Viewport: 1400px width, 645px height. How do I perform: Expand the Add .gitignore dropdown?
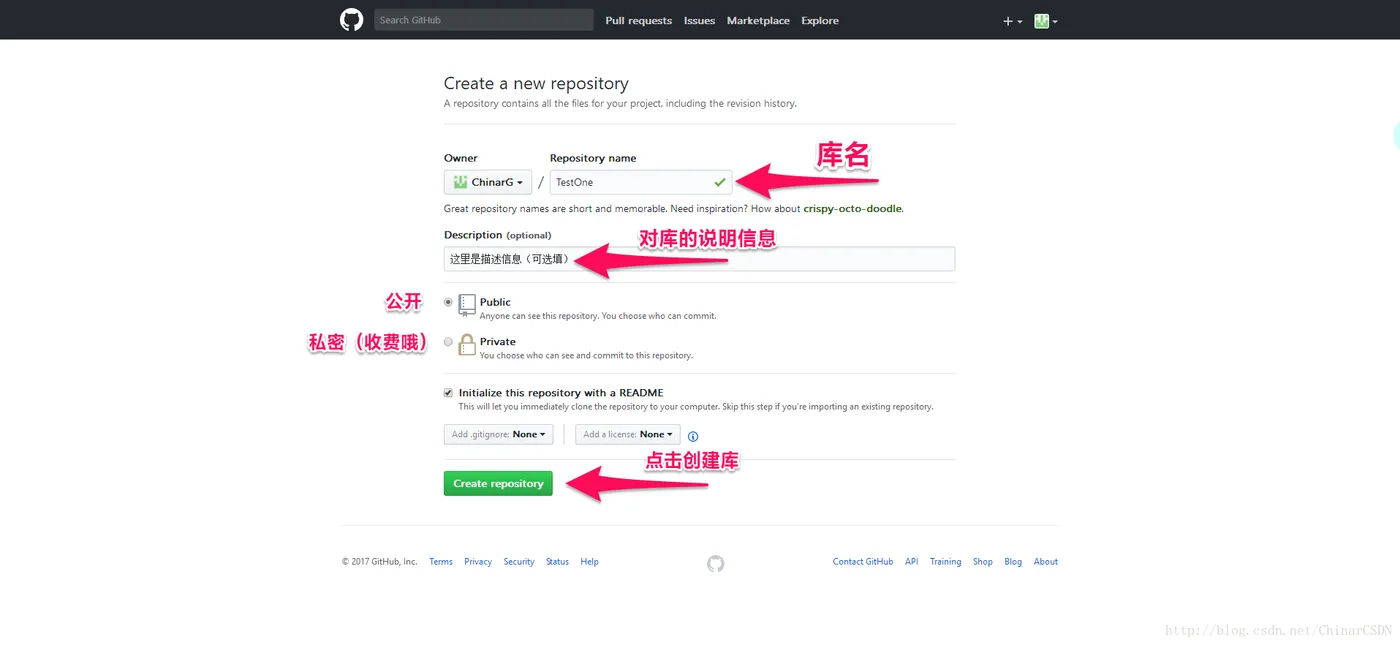[498, 434]
